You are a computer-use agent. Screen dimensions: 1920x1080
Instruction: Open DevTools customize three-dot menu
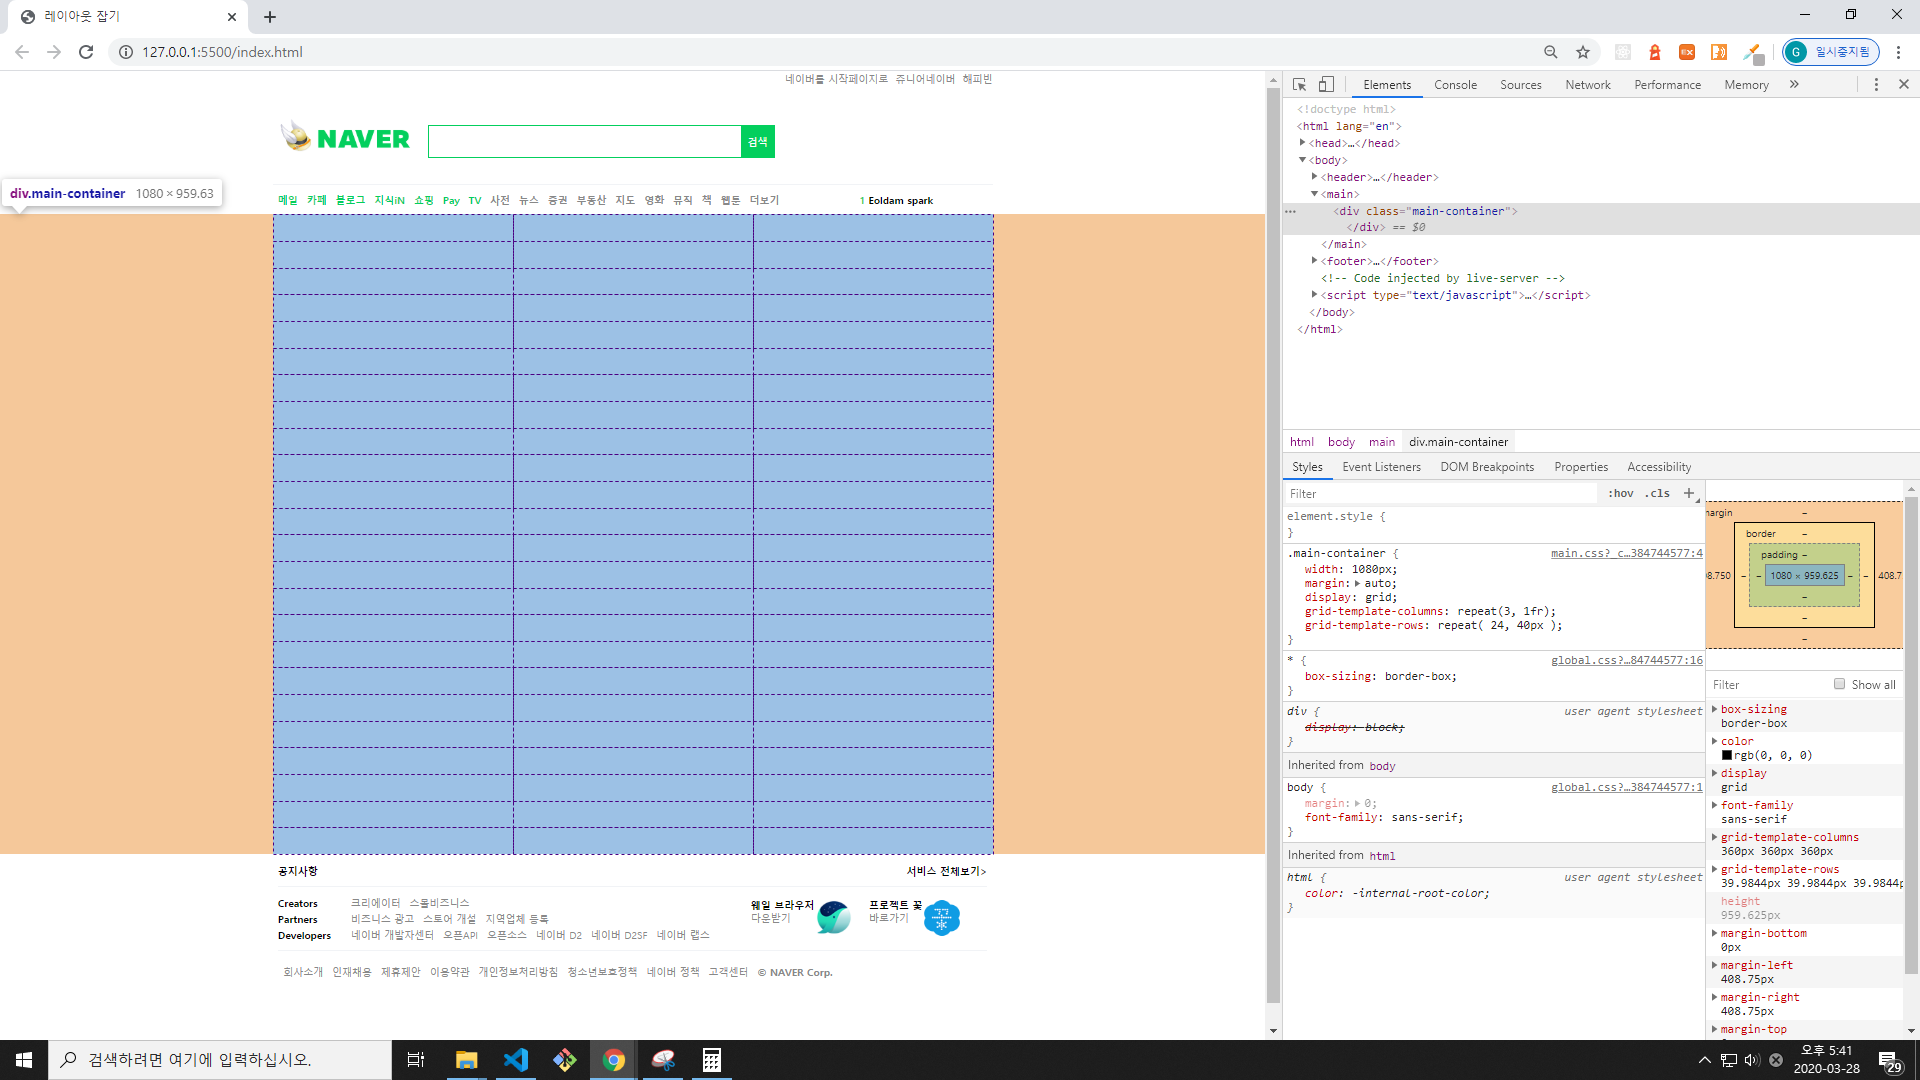(x=1876, y=85)
